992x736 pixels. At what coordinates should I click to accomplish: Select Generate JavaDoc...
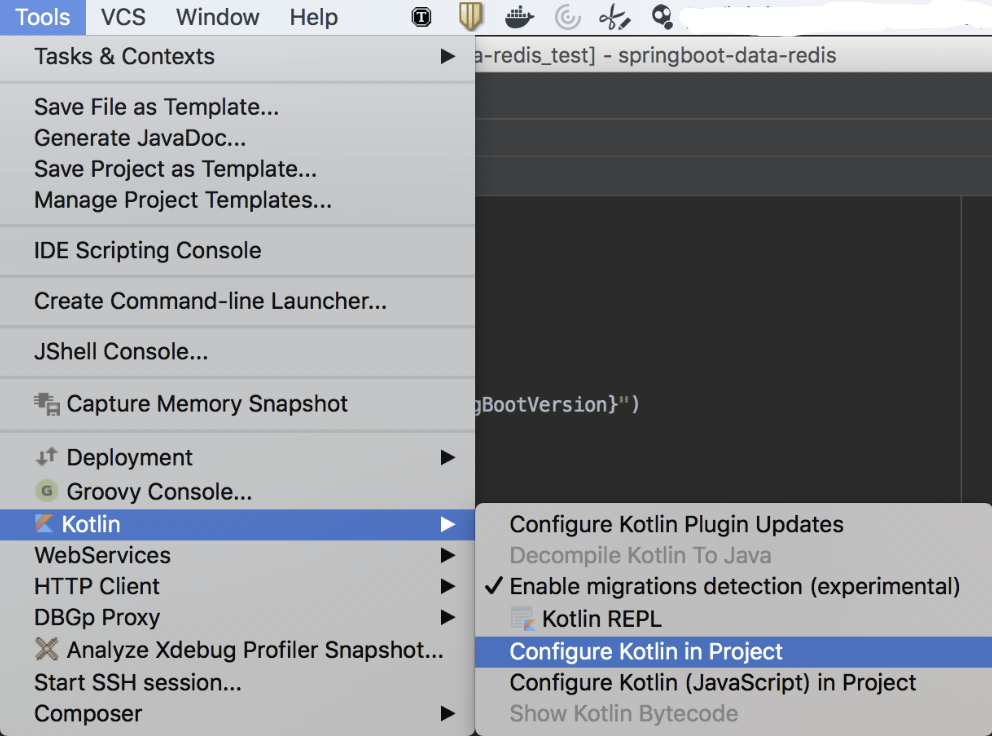coord(237,138)
